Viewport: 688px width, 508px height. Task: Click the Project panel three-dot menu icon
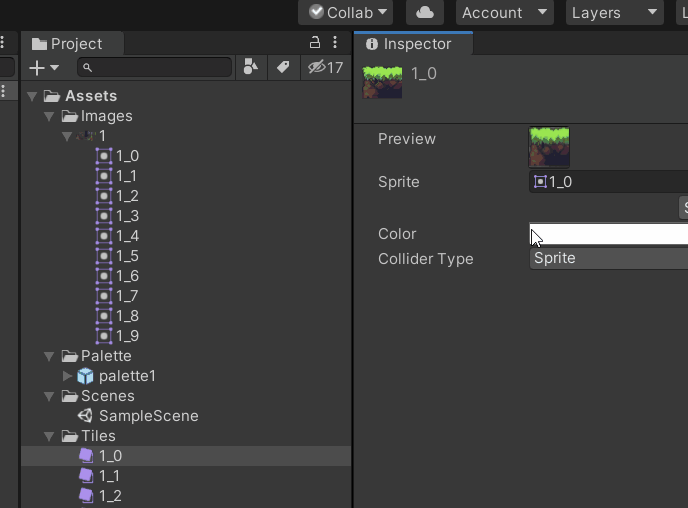click(335, 43)
